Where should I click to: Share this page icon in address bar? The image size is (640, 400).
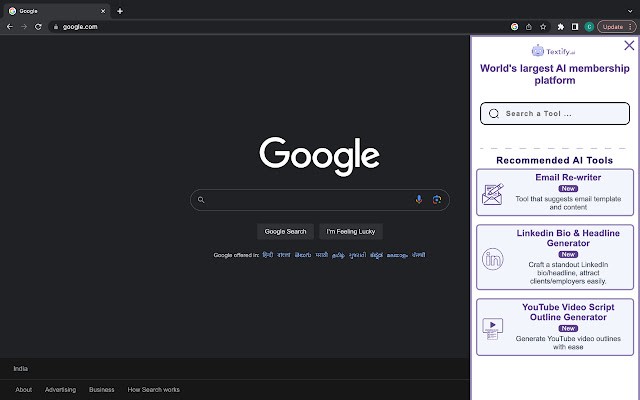(529, 27)
